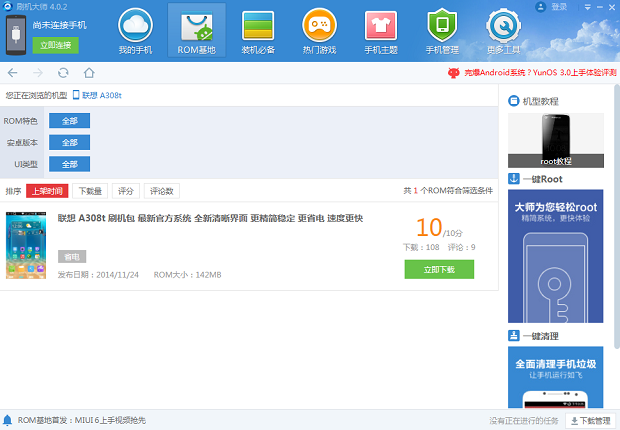
Task: Sort ROMs by 上架时间
Action: pyautogui.click(x=47, y=191)
